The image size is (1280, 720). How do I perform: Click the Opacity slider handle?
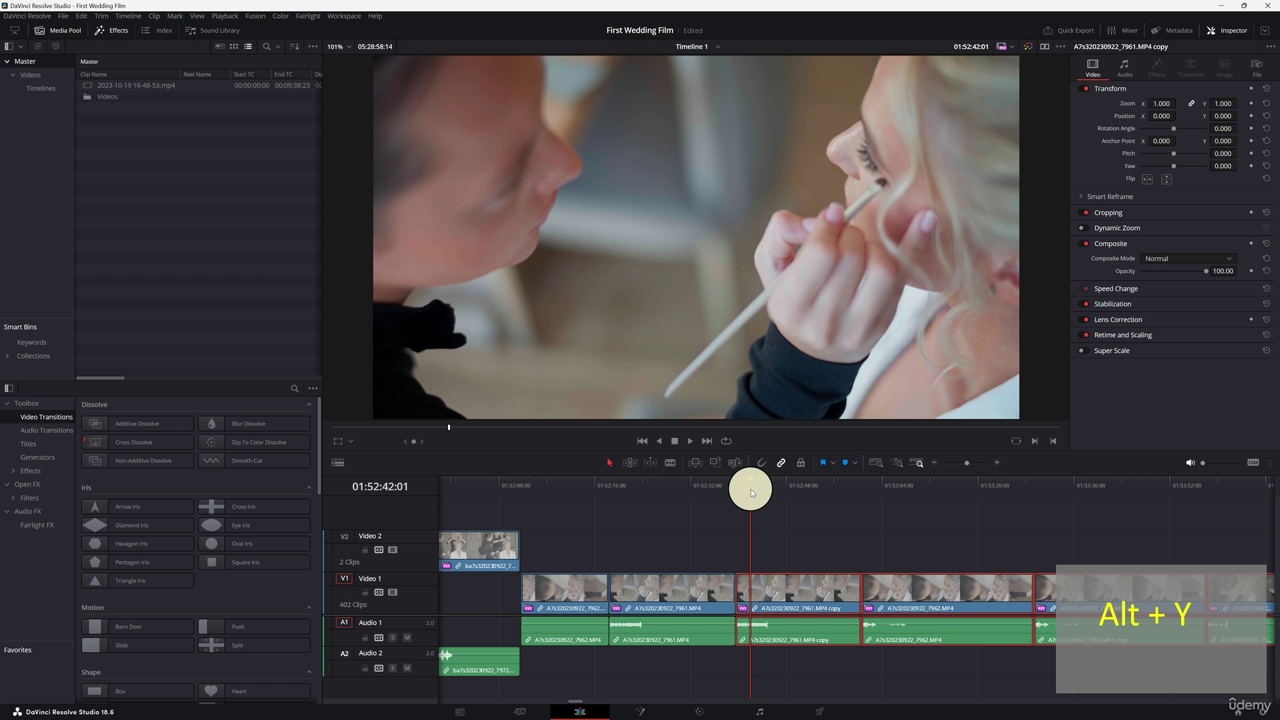click(1206, 271)
